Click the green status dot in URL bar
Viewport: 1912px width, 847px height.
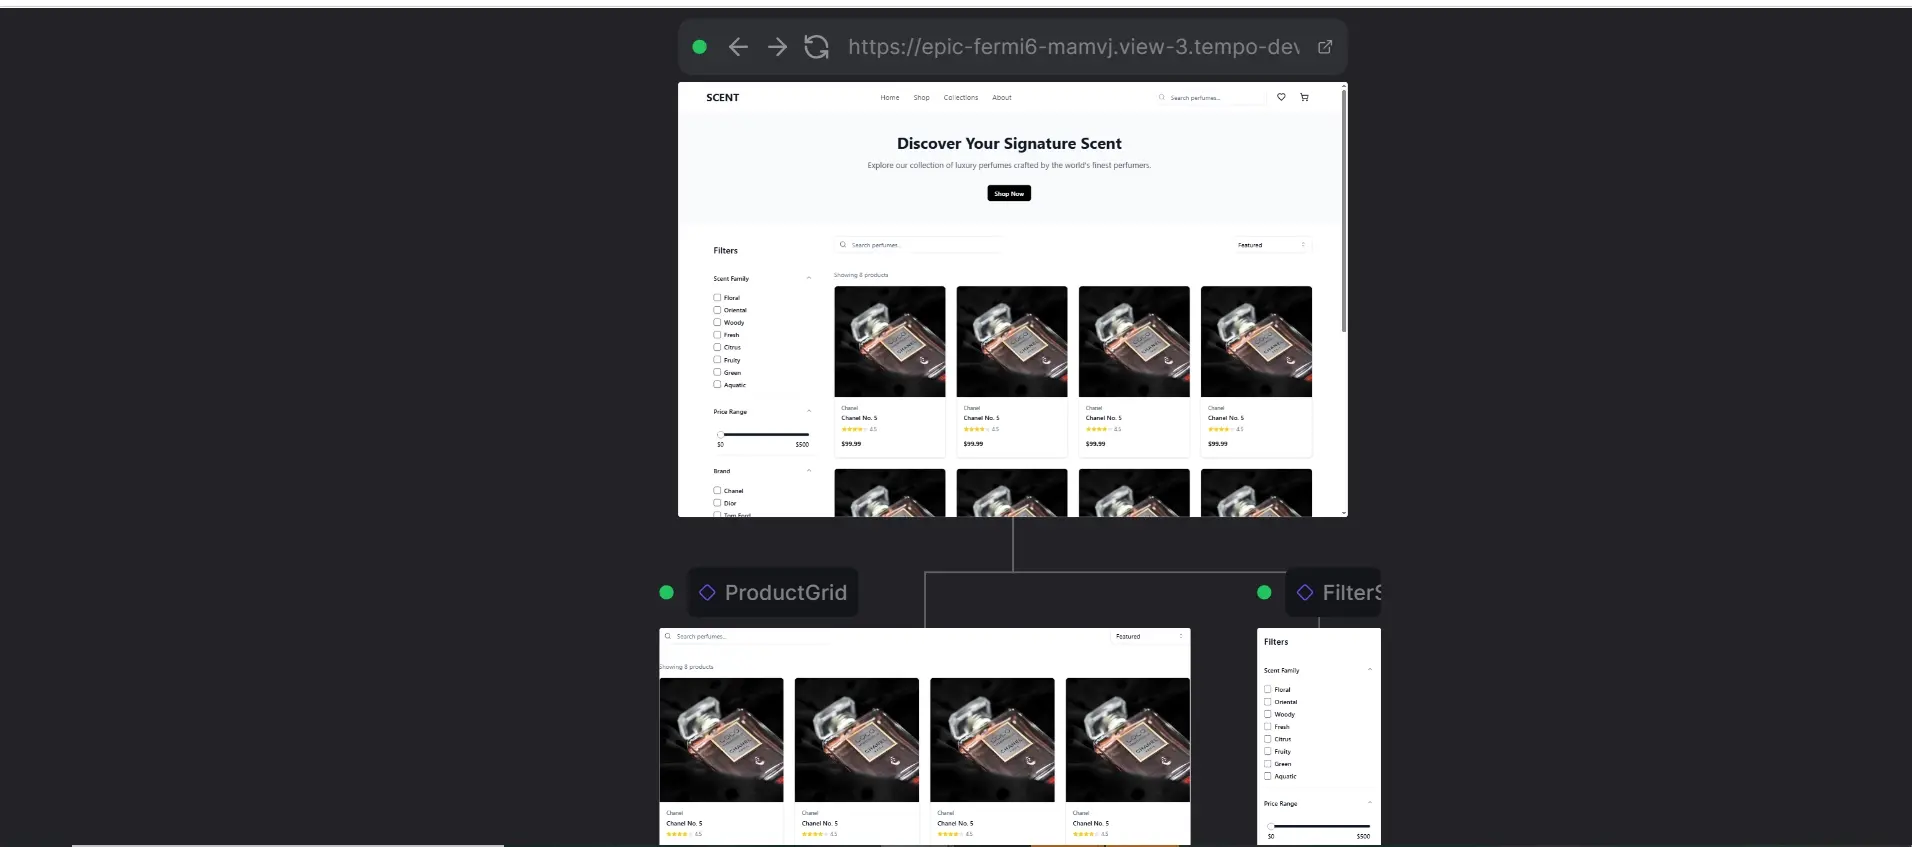700,47
